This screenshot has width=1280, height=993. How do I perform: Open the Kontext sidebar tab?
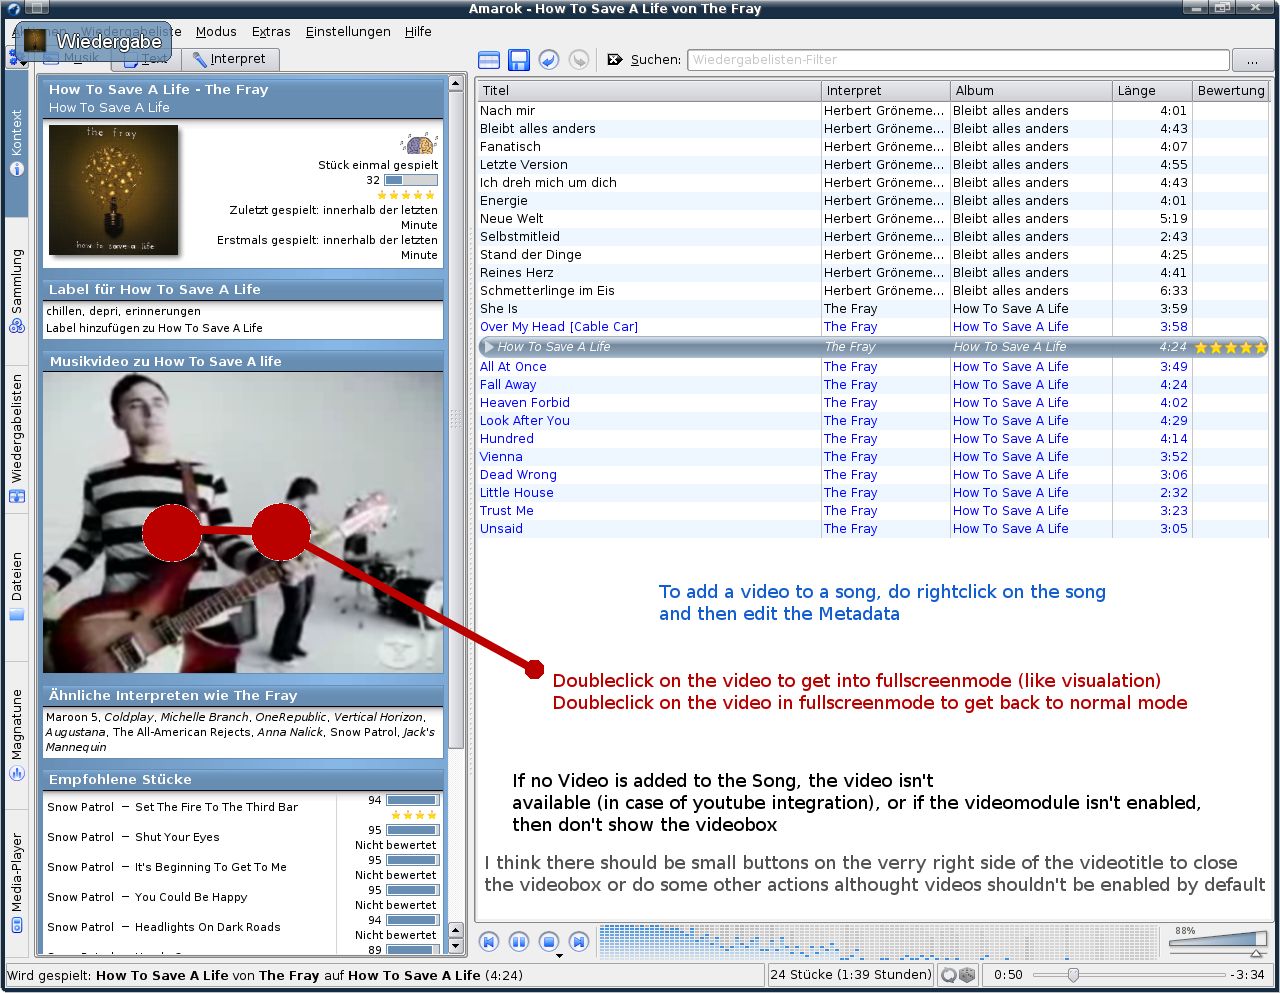(x=16, y=143)
